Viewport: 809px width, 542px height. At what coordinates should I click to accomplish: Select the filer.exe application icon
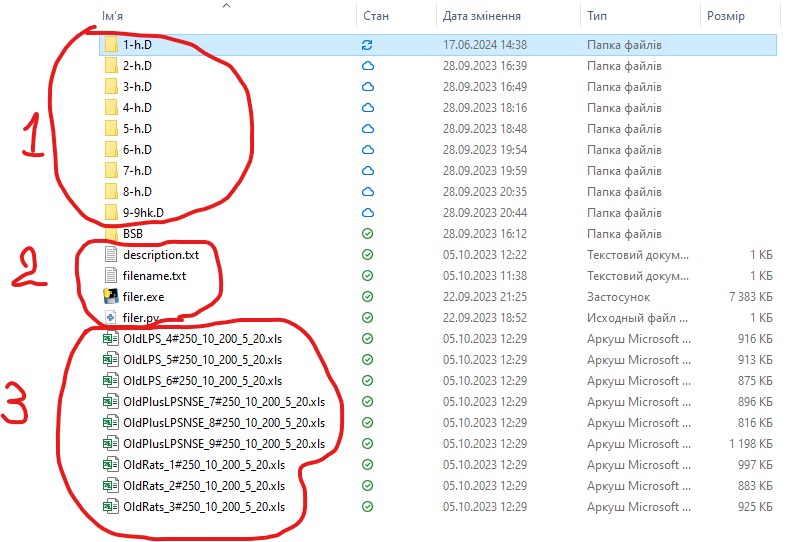point(111,297)
